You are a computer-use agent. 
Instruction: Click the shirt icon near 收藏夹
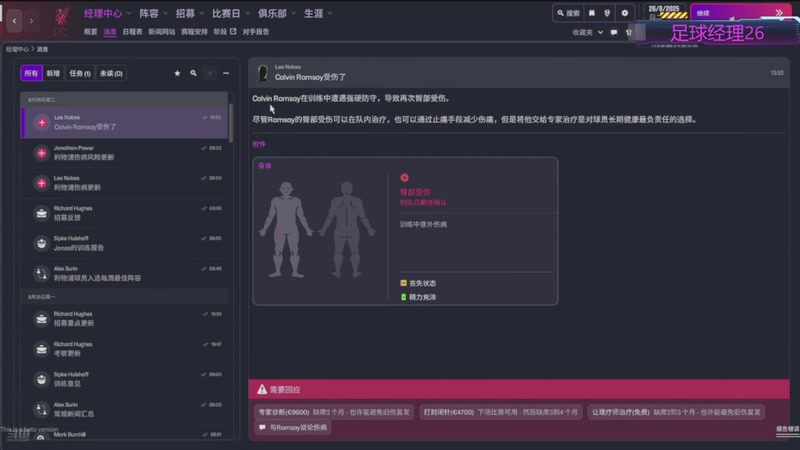tap(629, 32)
